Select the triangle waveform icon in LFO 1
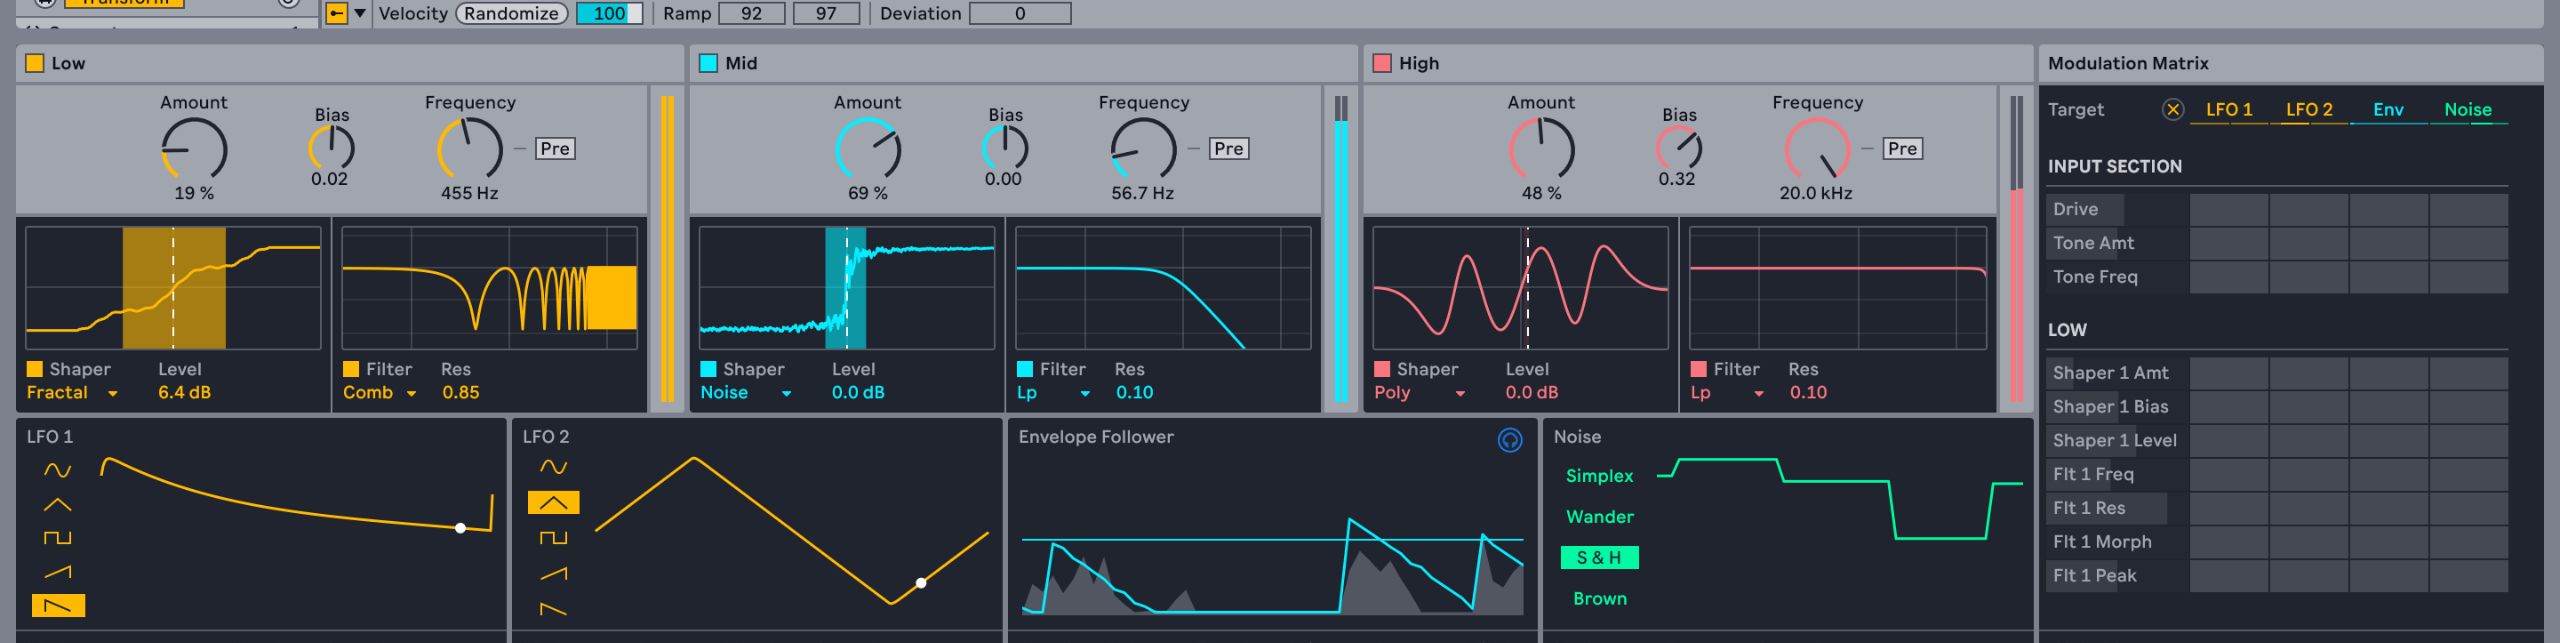 pyautogui.click(x=58, y=505)
